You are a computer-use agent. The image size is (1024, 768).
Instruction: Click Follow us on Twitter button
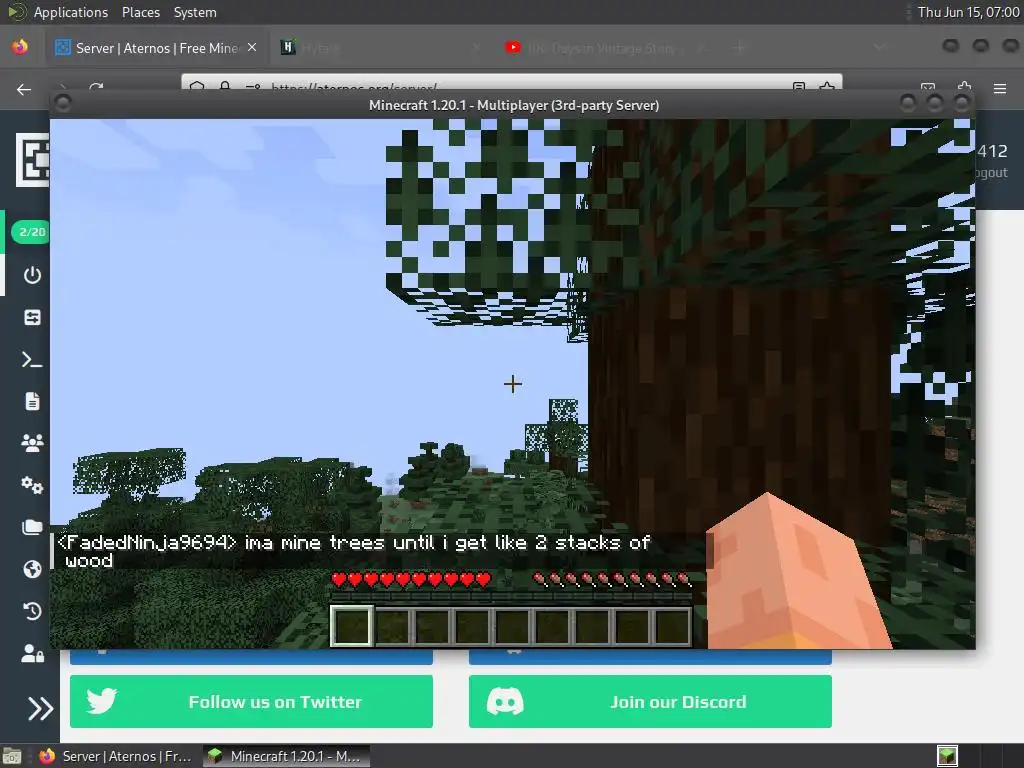coord(251,701)
